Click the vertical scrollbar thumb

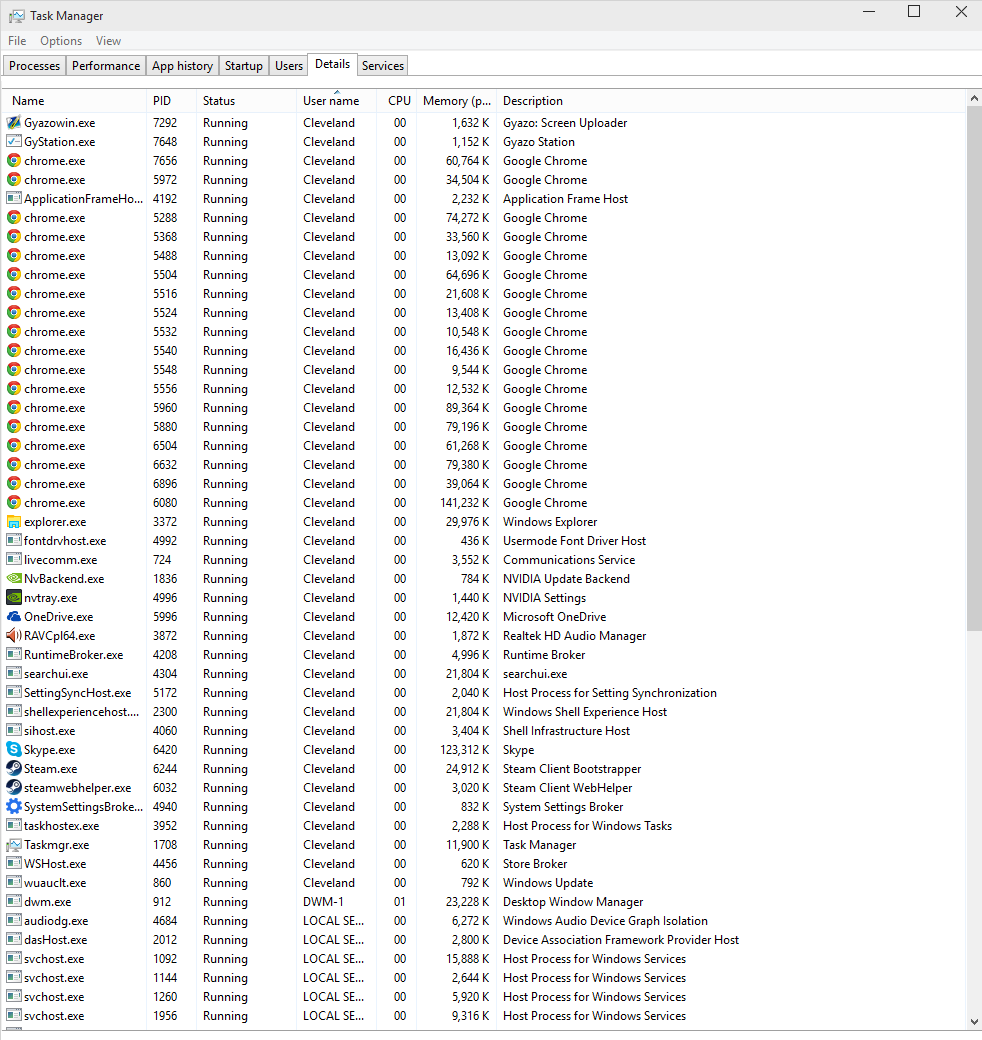pos(974,368)
